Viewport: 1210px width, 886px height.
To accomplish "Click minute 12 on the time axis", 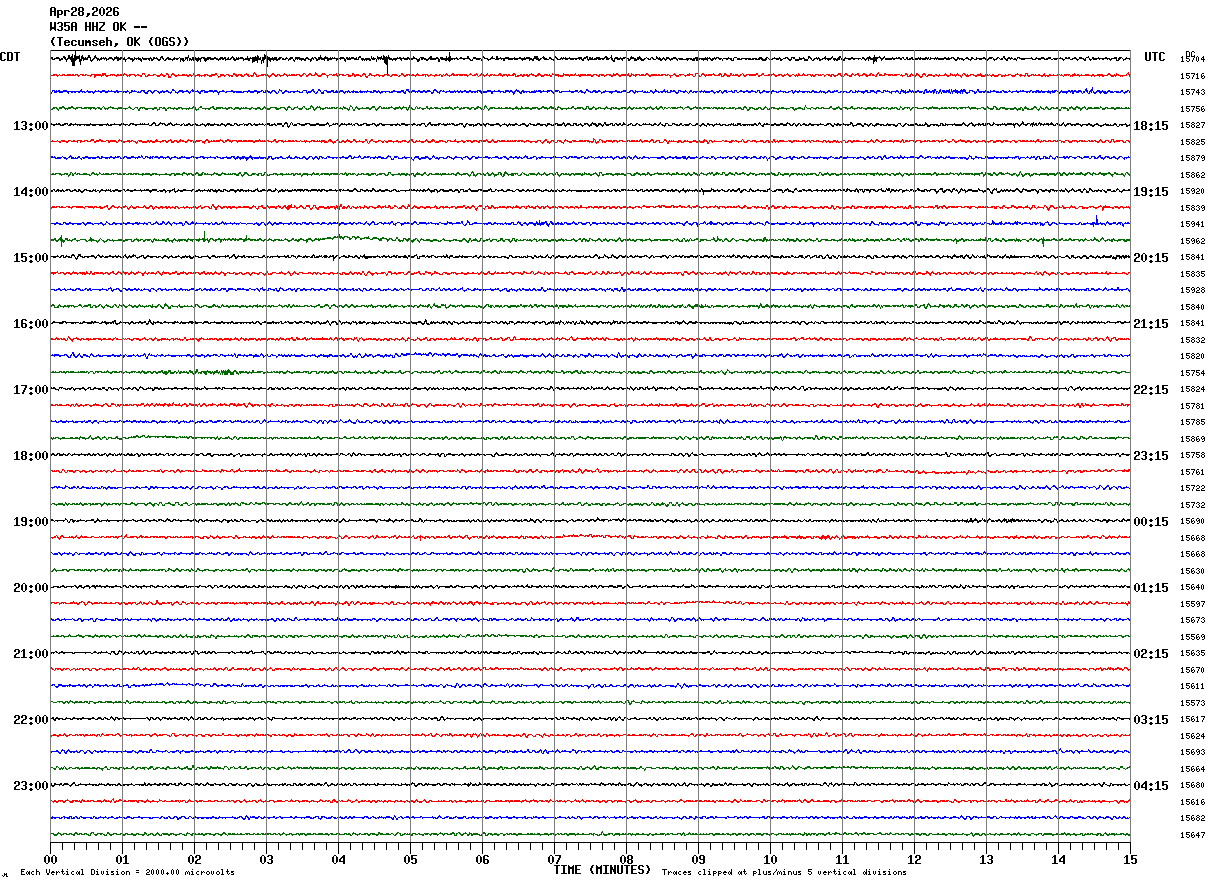I will [x=914, y=859].
